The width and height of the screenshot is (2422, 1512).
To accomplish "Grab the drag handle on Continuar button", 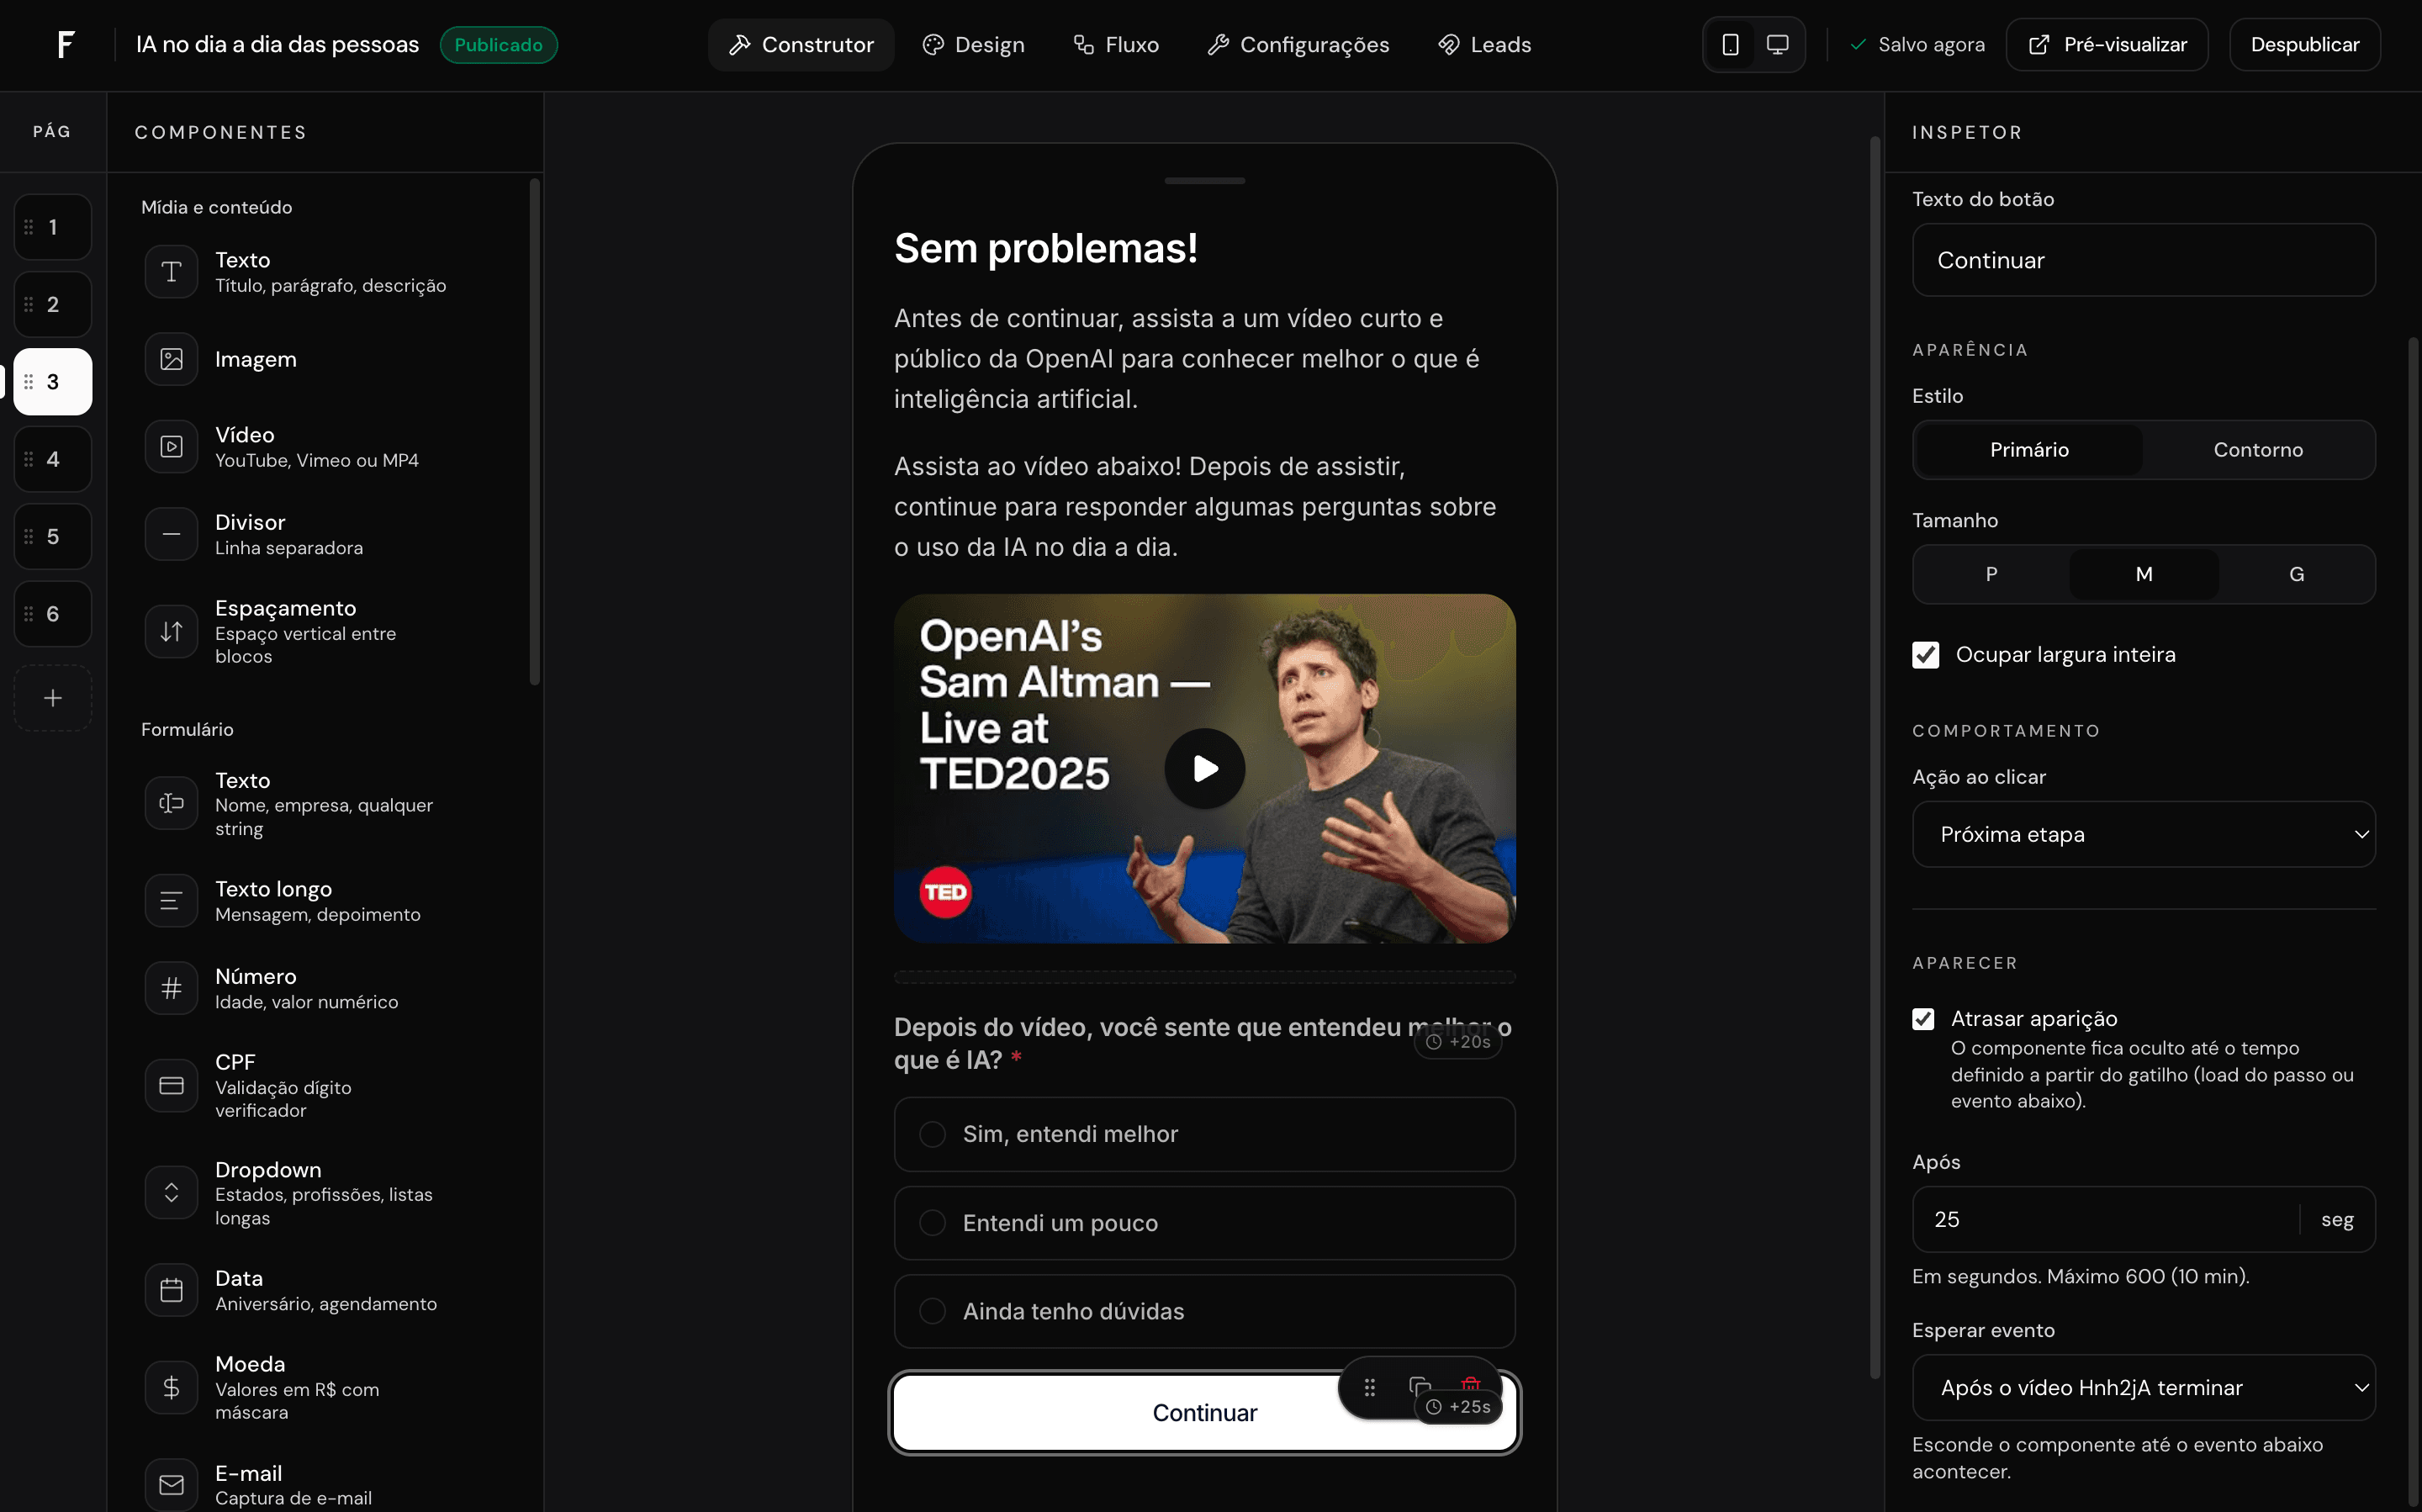I will click(x=1370, y=1387).
